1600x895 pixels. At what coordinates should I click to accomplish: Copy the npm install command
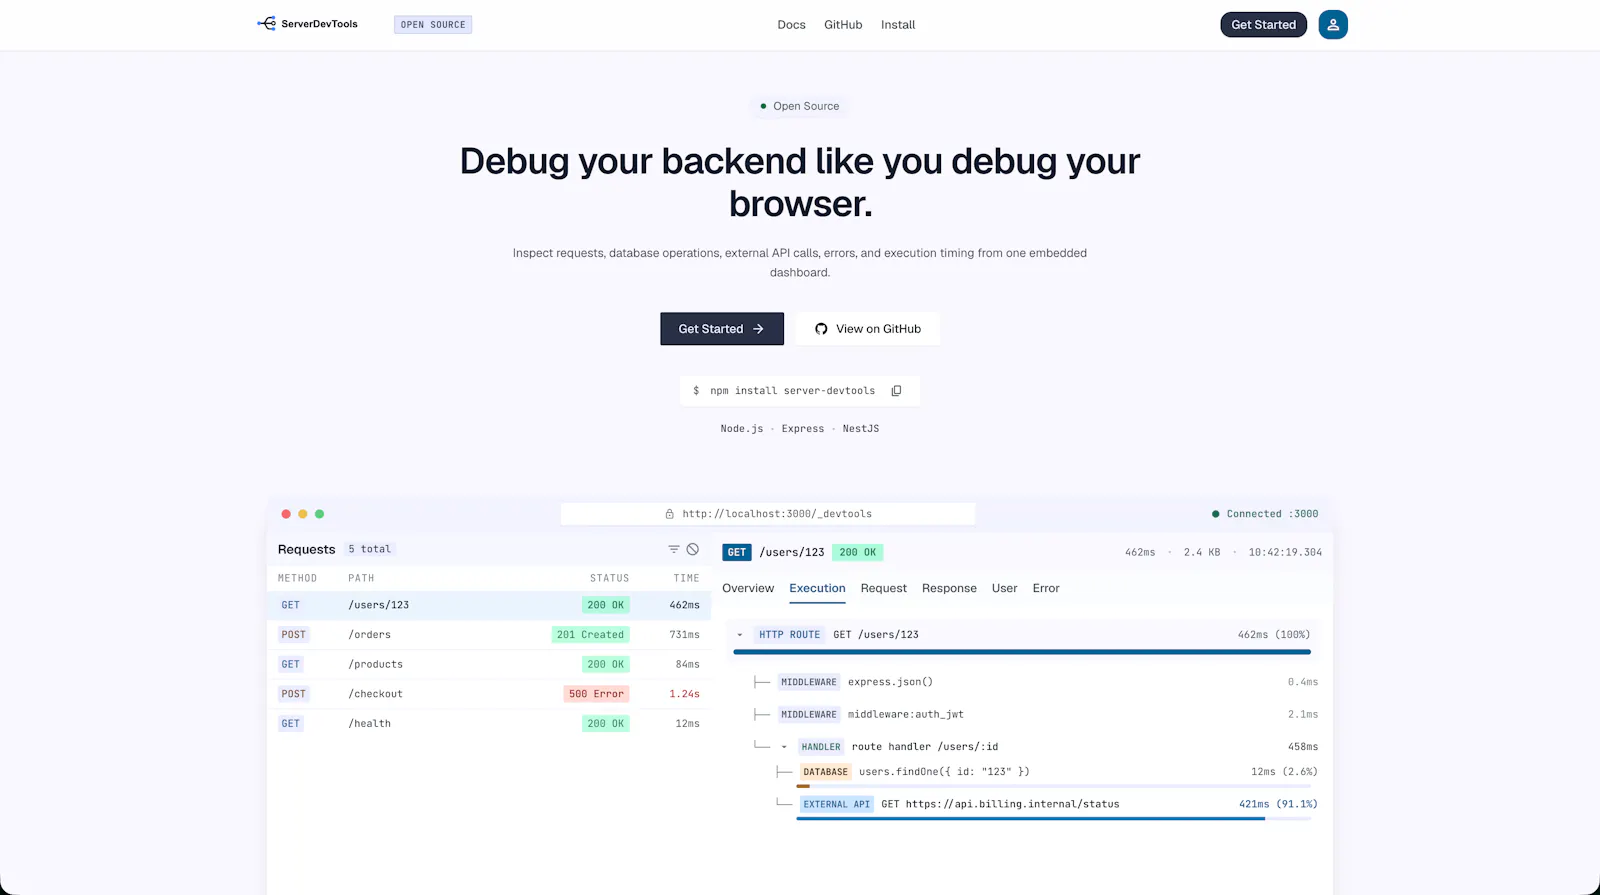[x=896, y=391]
